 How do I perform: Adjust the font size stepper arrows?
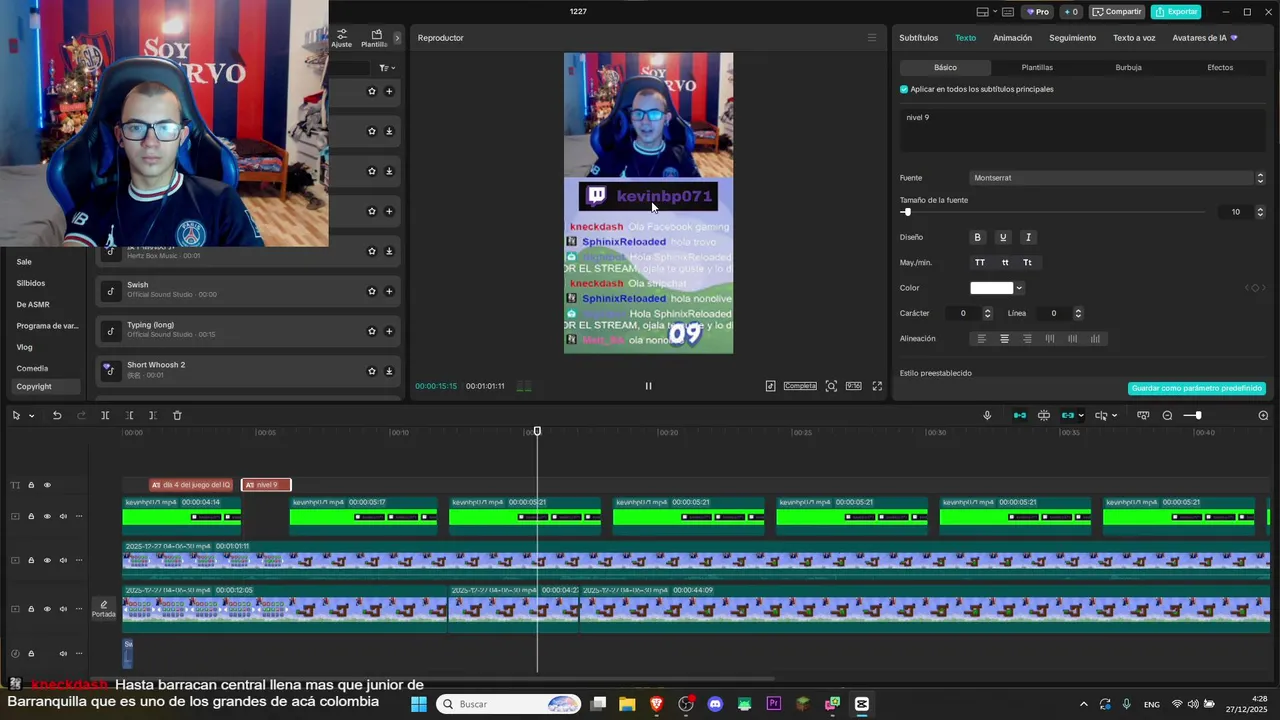tap(1260, 212)
